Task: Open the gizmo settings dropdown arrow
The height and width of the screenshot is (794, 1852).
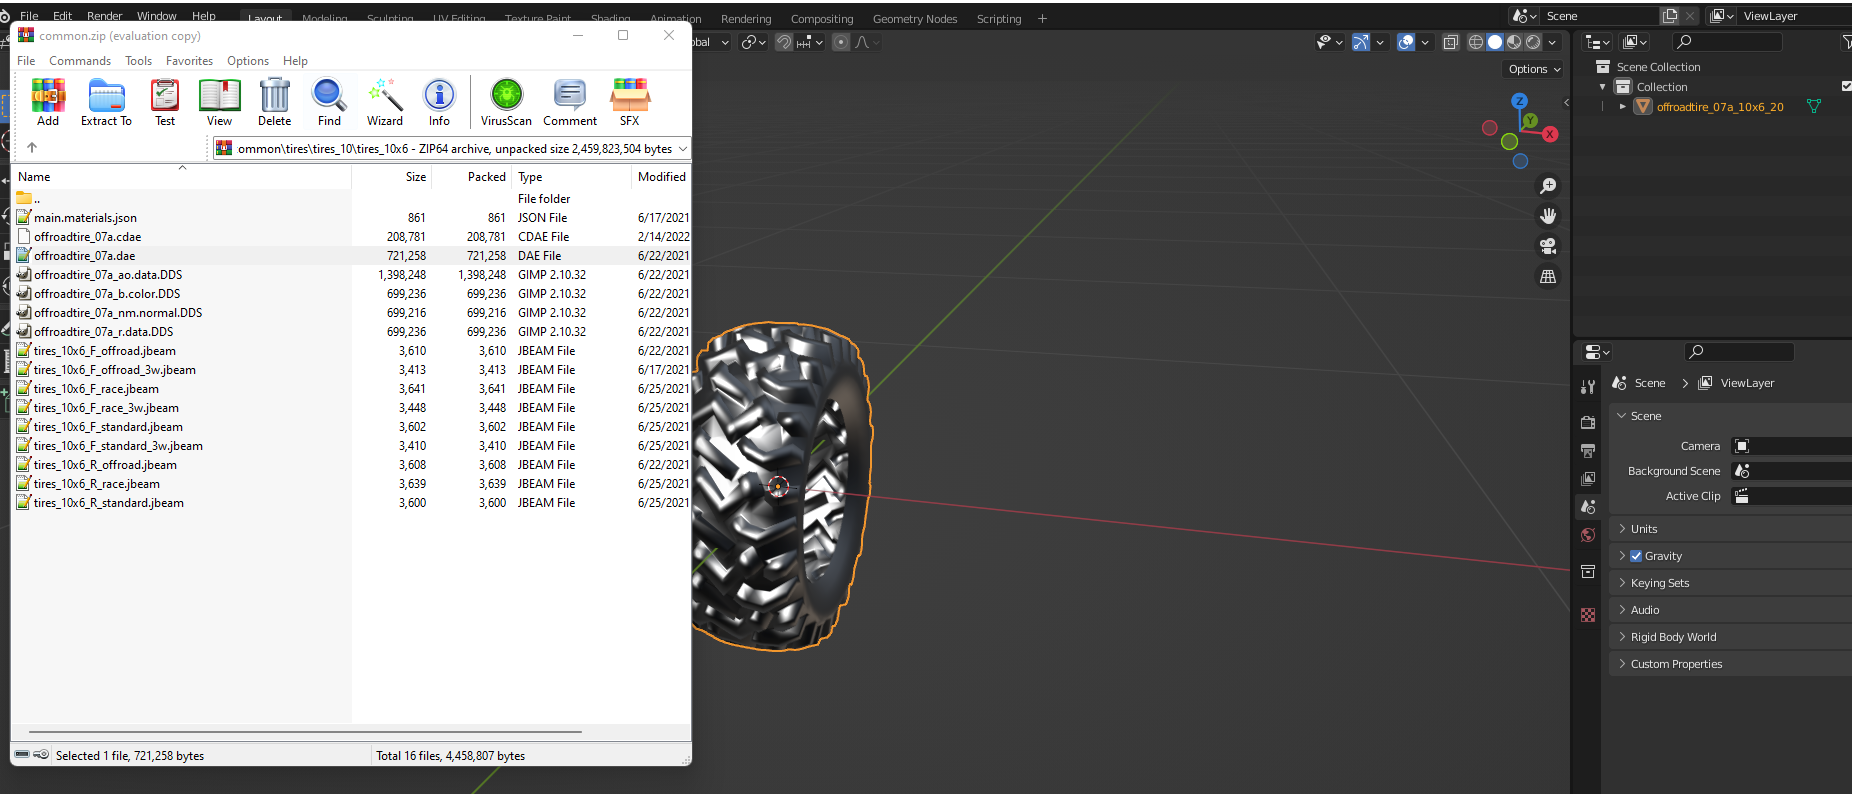Action: (1380, 42)
